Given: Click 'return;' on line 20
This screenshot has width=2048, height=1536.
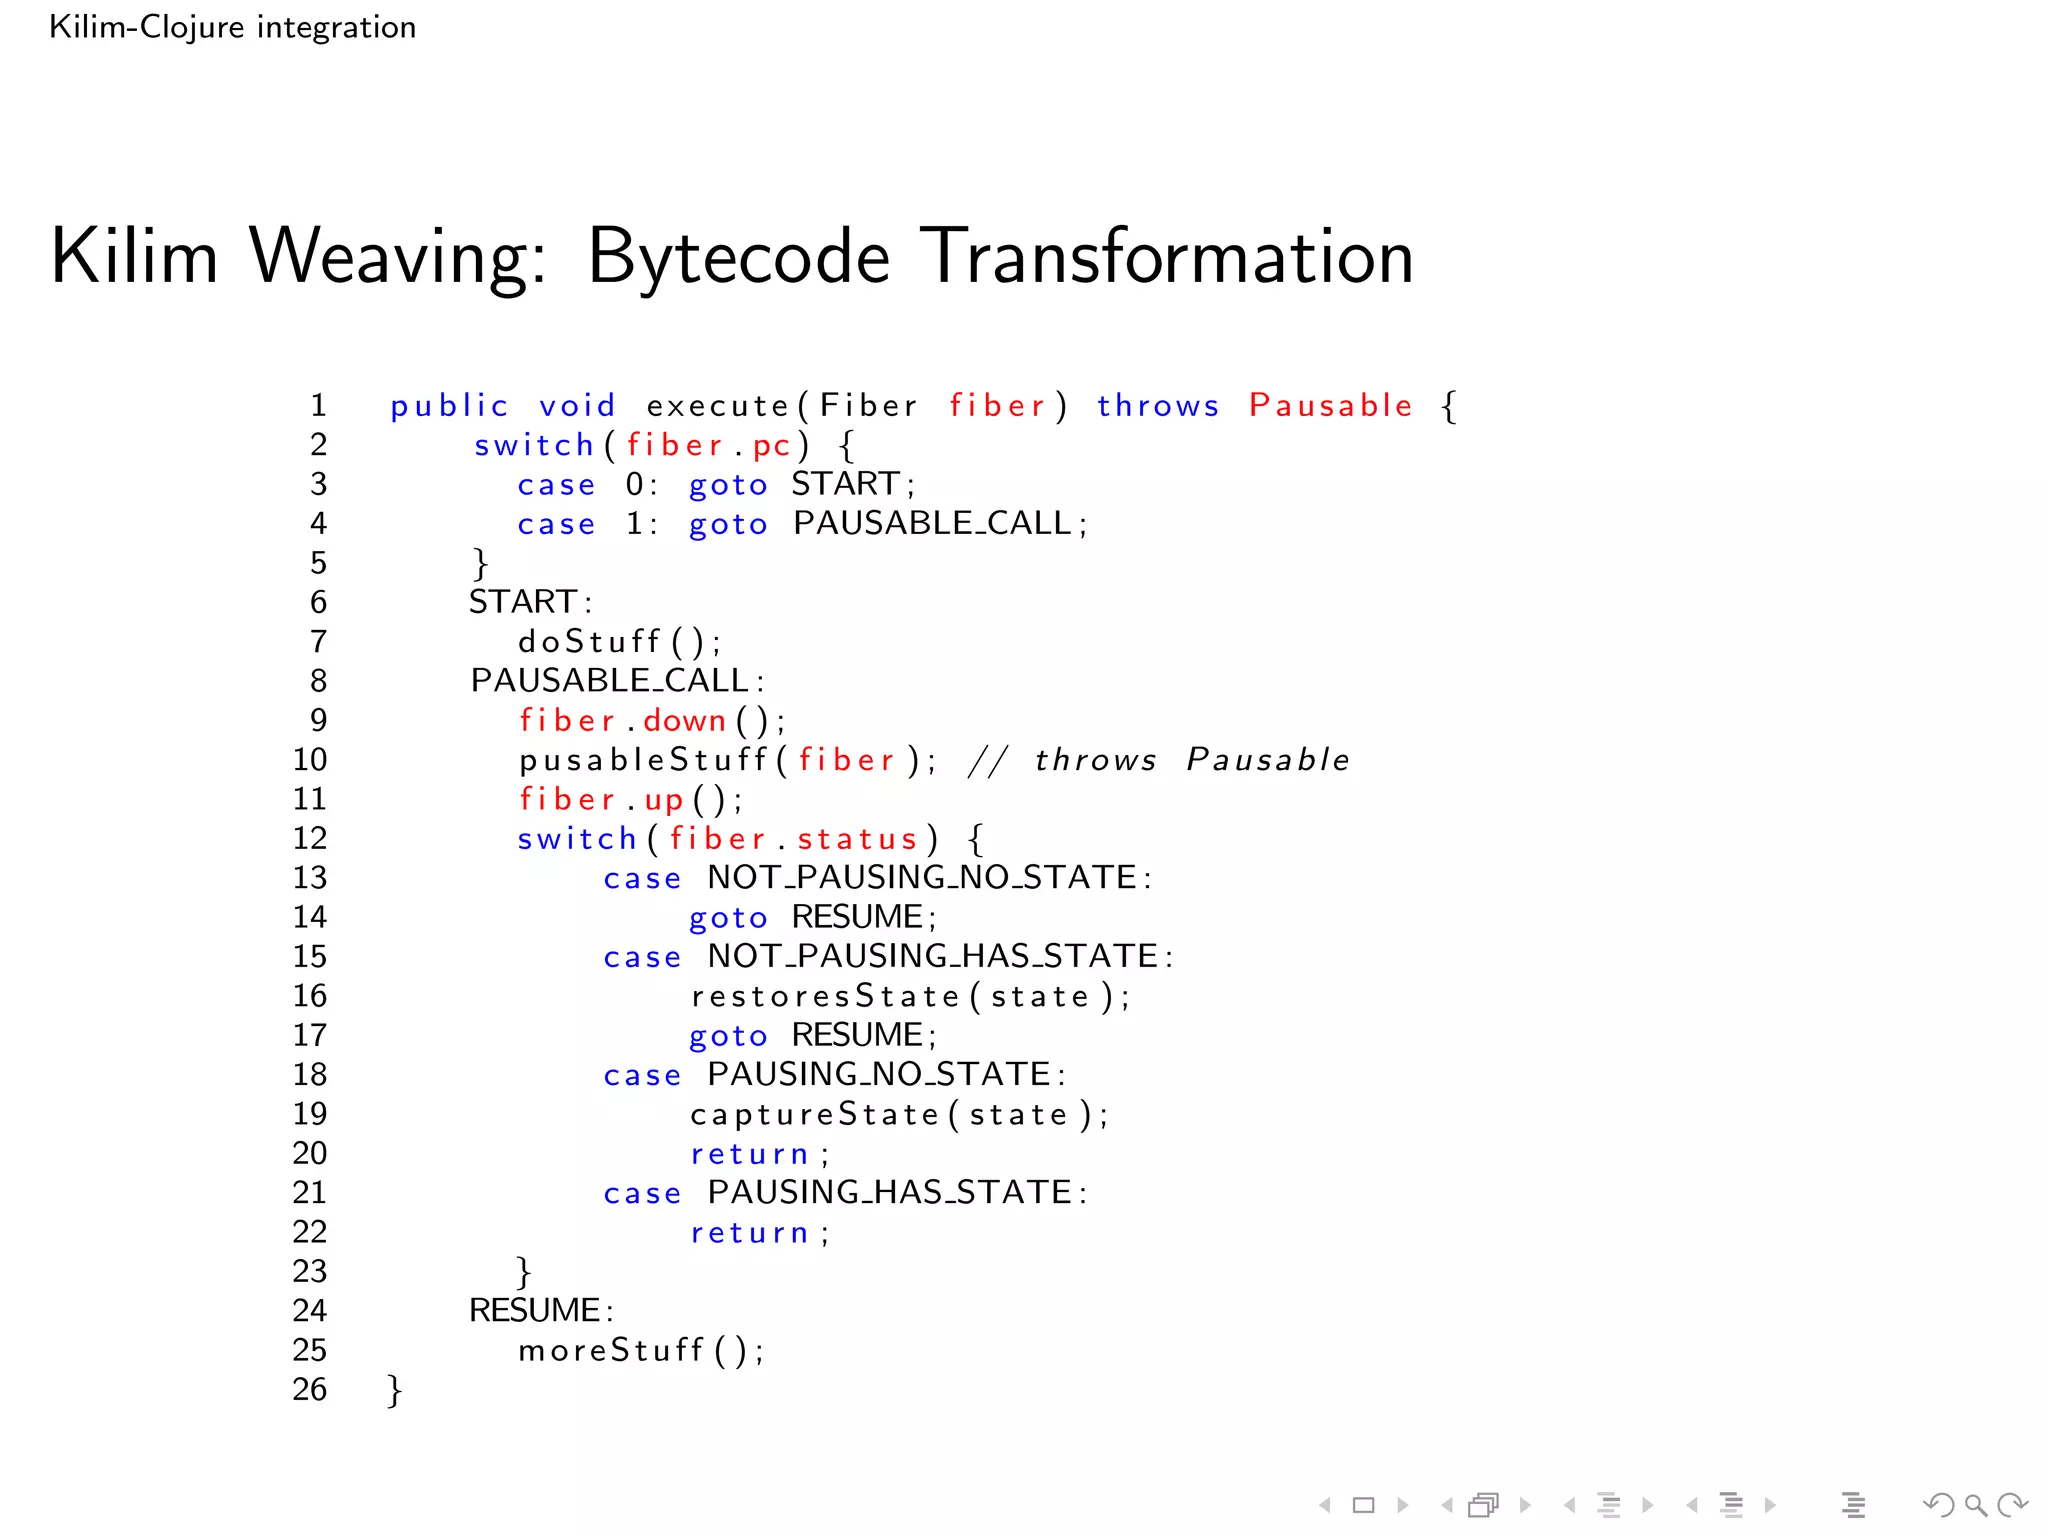Looking at the screenshot, I should click(x=760, y=1154).
